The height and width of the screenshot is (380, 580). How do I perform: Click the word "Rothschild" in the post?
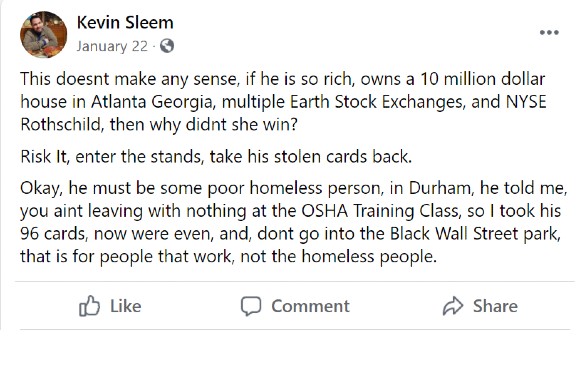pos(61,124)
